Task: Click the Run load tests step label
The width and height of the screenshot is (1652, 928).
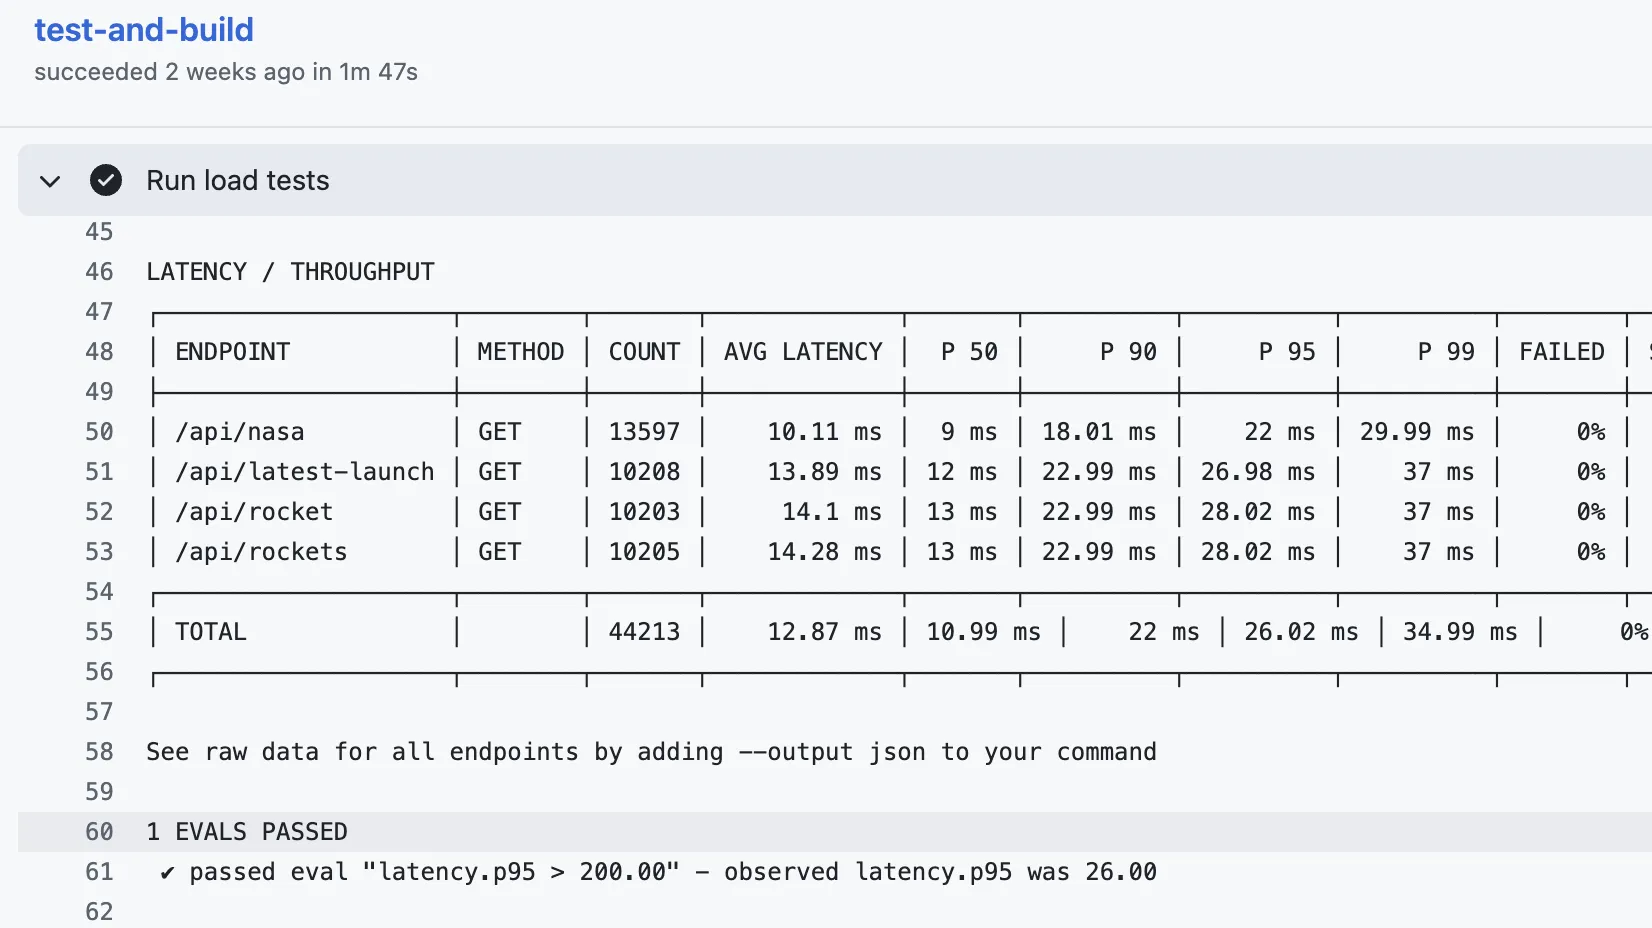Action: 237,181
